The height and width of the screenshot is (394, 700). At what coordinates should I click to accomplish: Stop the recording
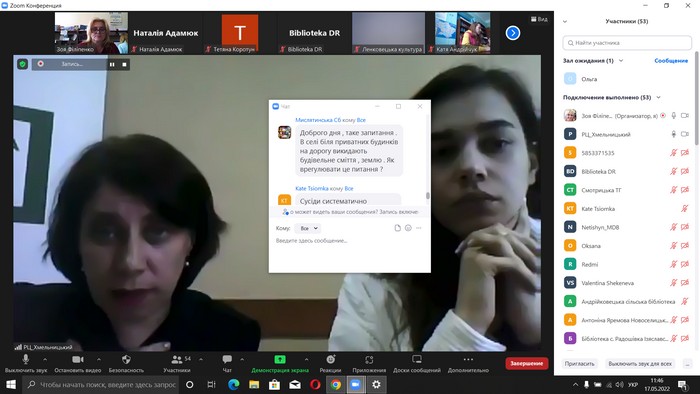[125, 64]
